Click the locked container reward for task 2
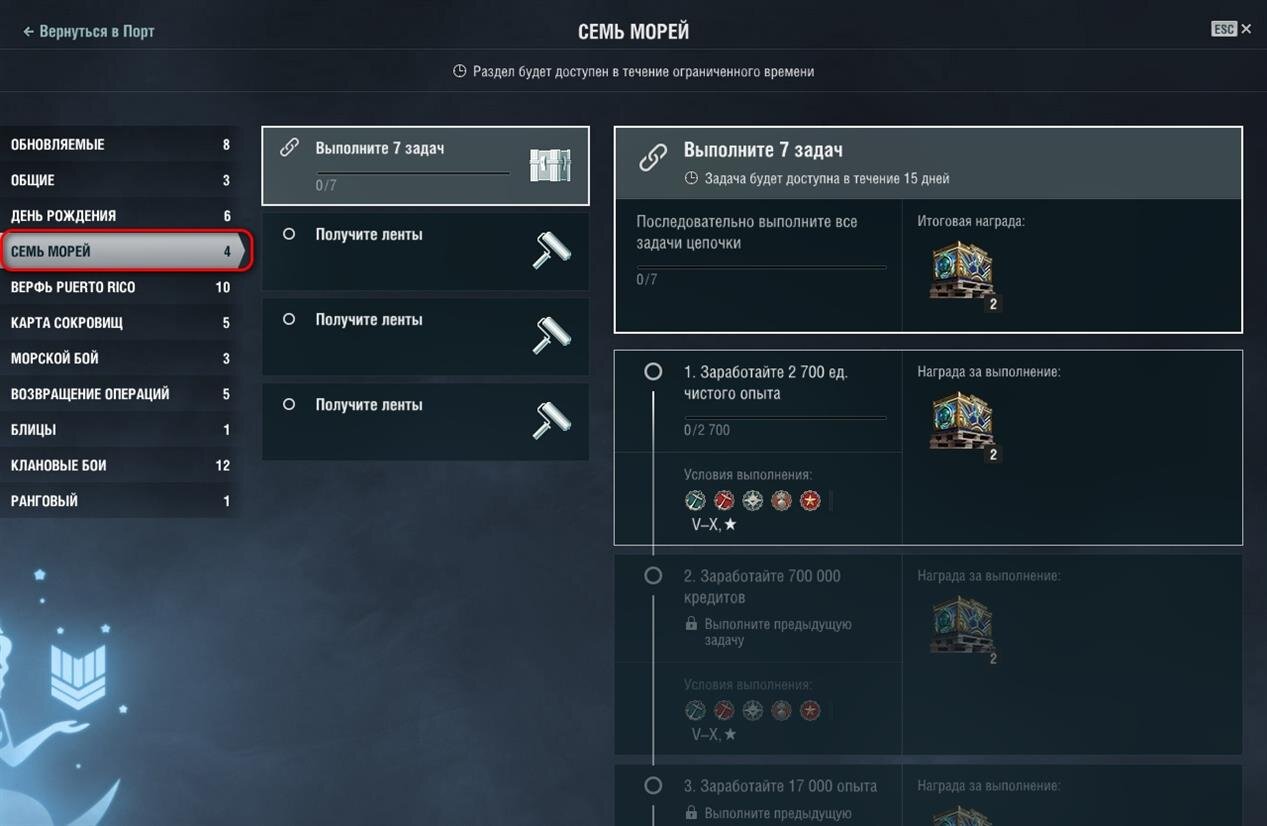This screenshot has height=826, width=1267. pyautogui.click(x=962, y=627)
